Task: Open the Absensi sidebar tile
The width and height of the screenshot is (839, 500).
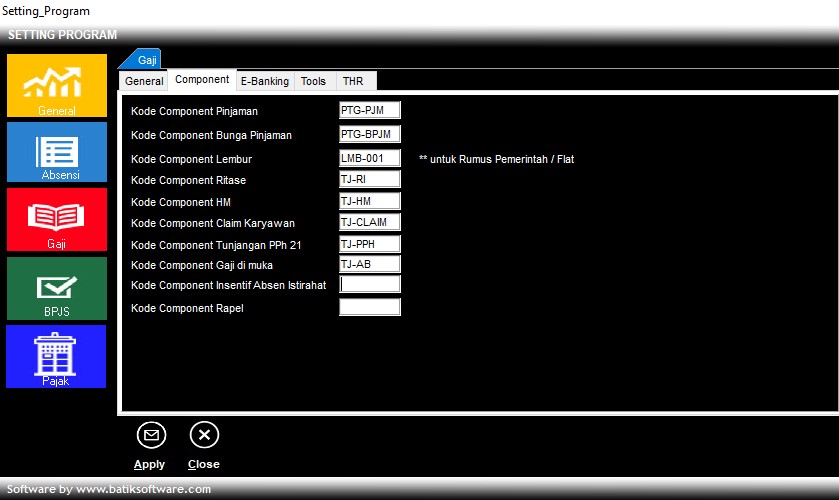Action: click(56, 152)
